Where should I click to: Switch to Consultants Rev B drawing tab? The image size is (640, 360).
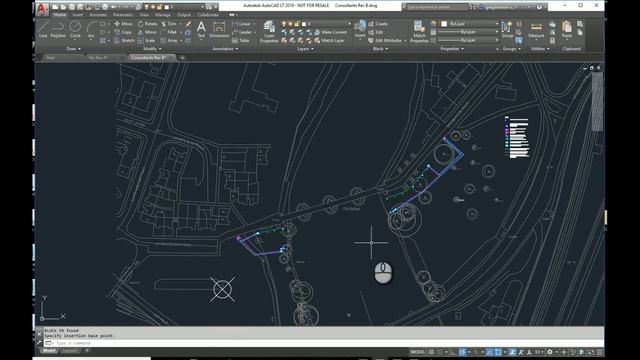pos(149,58)
